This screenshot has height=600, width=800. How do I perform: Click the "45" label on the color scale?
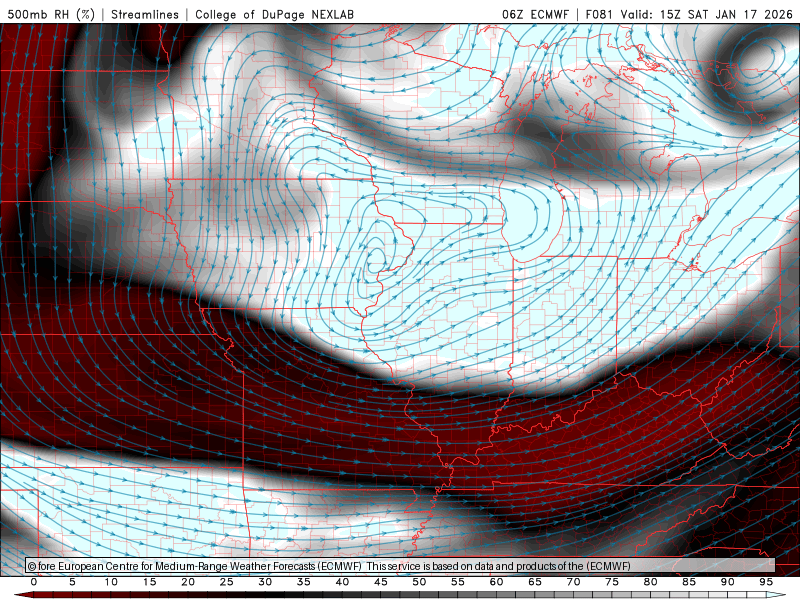pyautogui.click(x=381, y=582)
